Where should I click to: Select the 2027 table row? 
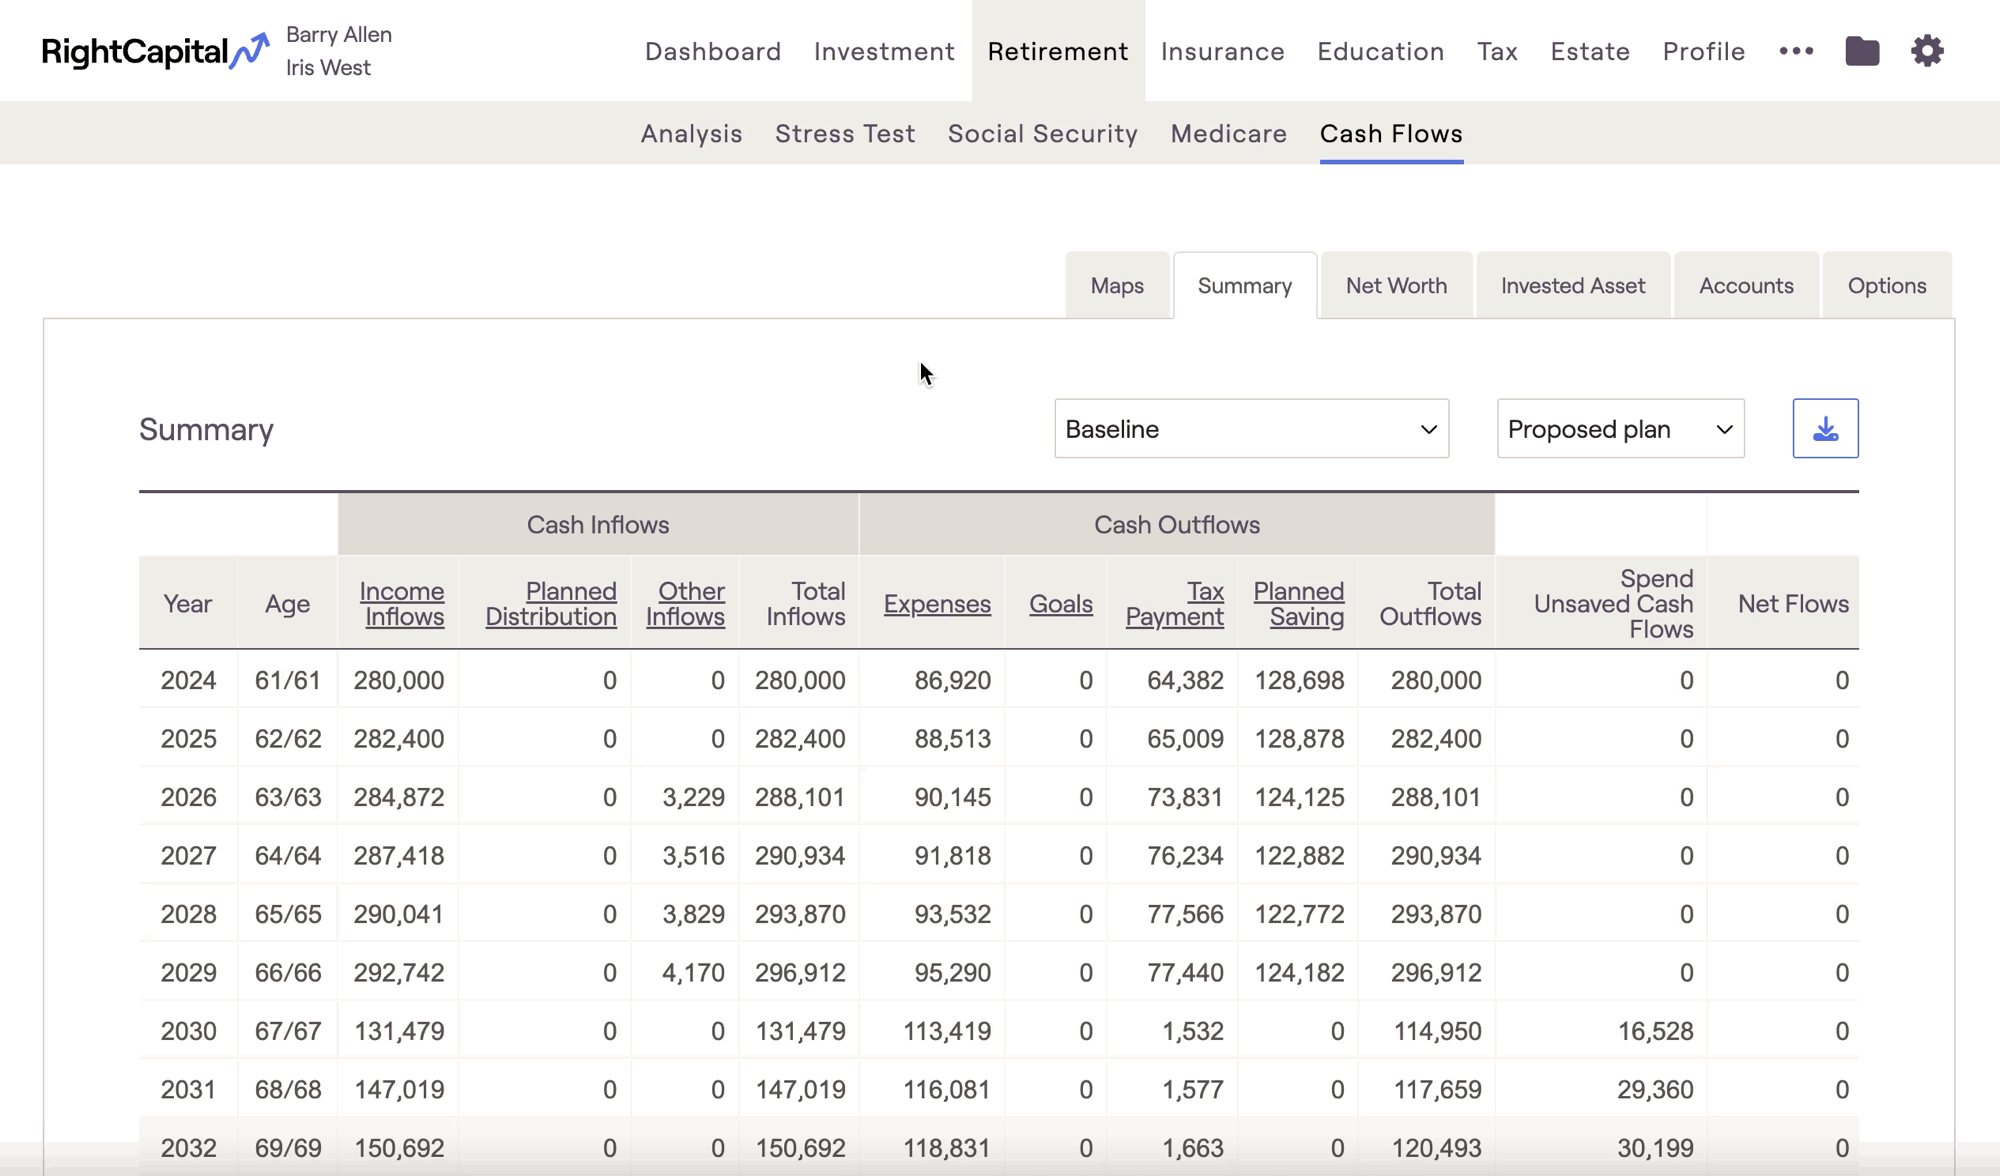[x=188, y=856]
